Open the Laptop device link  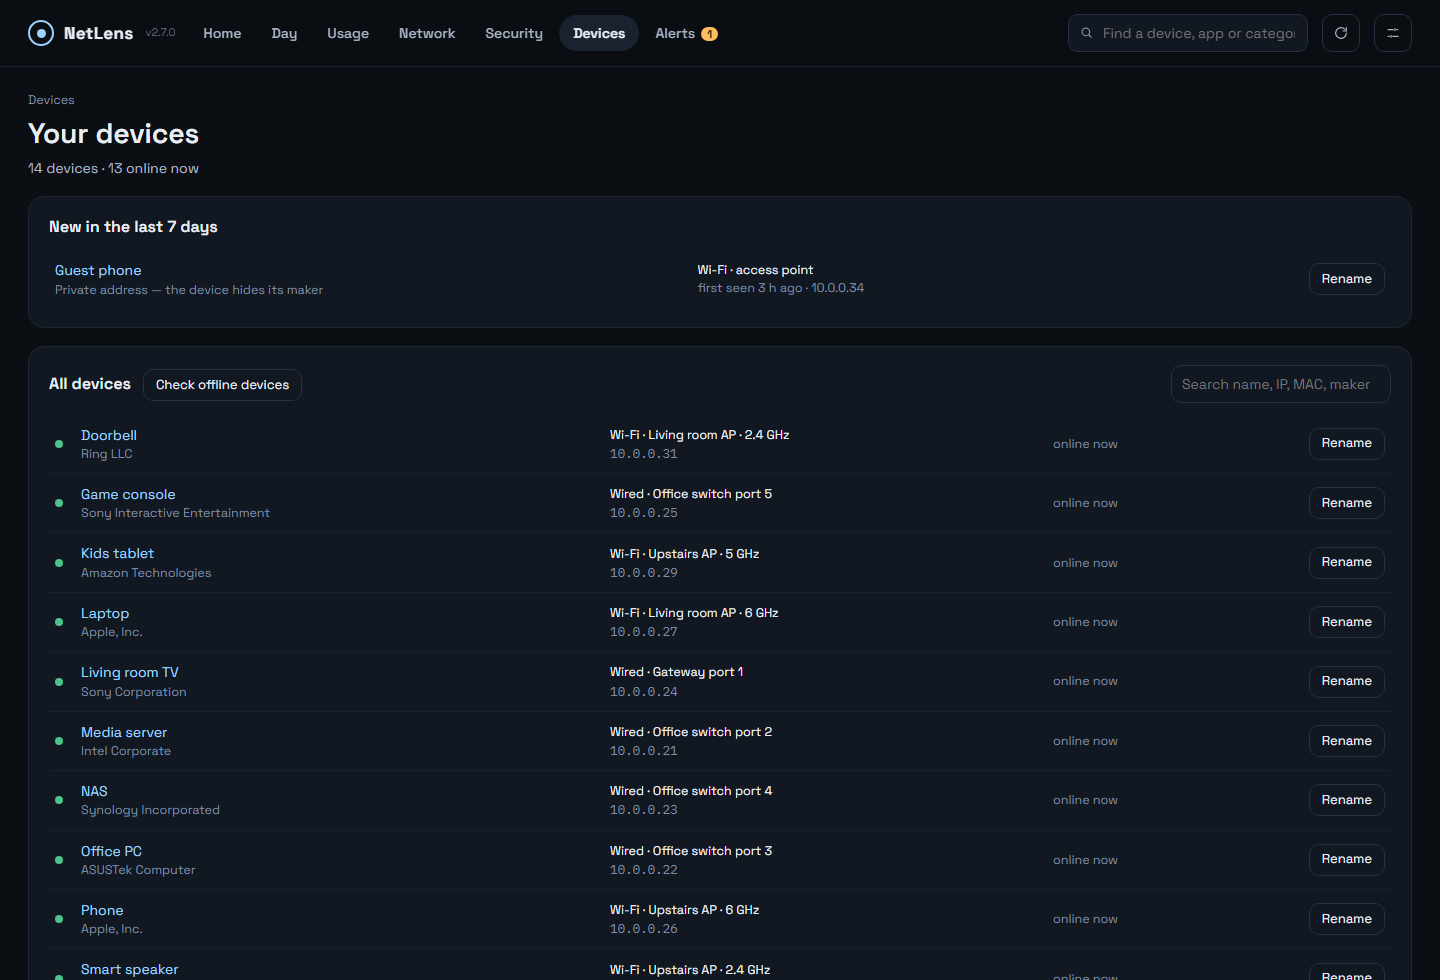pyautogui.click(x=105, y=613)
